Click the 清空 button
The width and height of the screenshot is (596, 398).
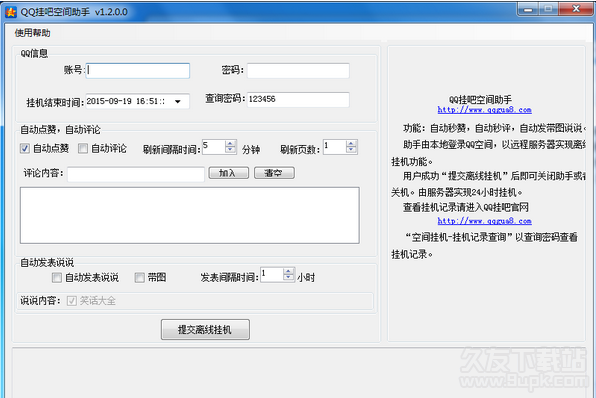[x=274, y=173]
